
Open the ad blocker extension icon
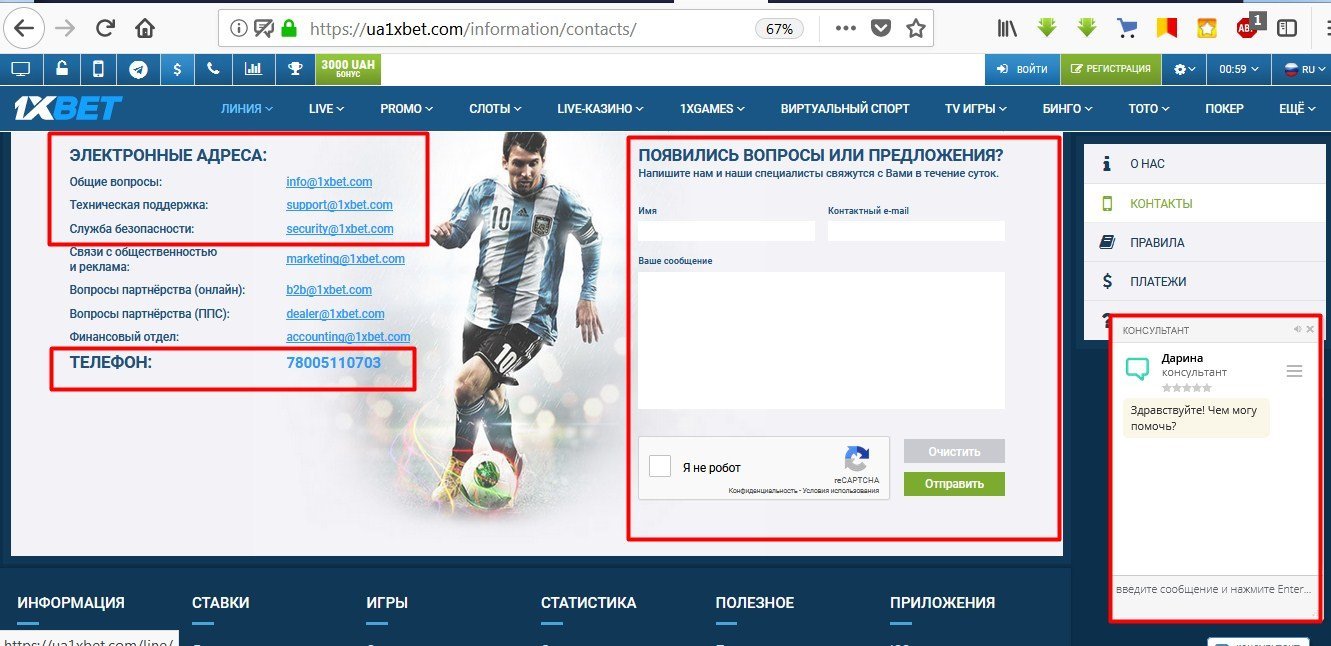tap(1249, 27)
